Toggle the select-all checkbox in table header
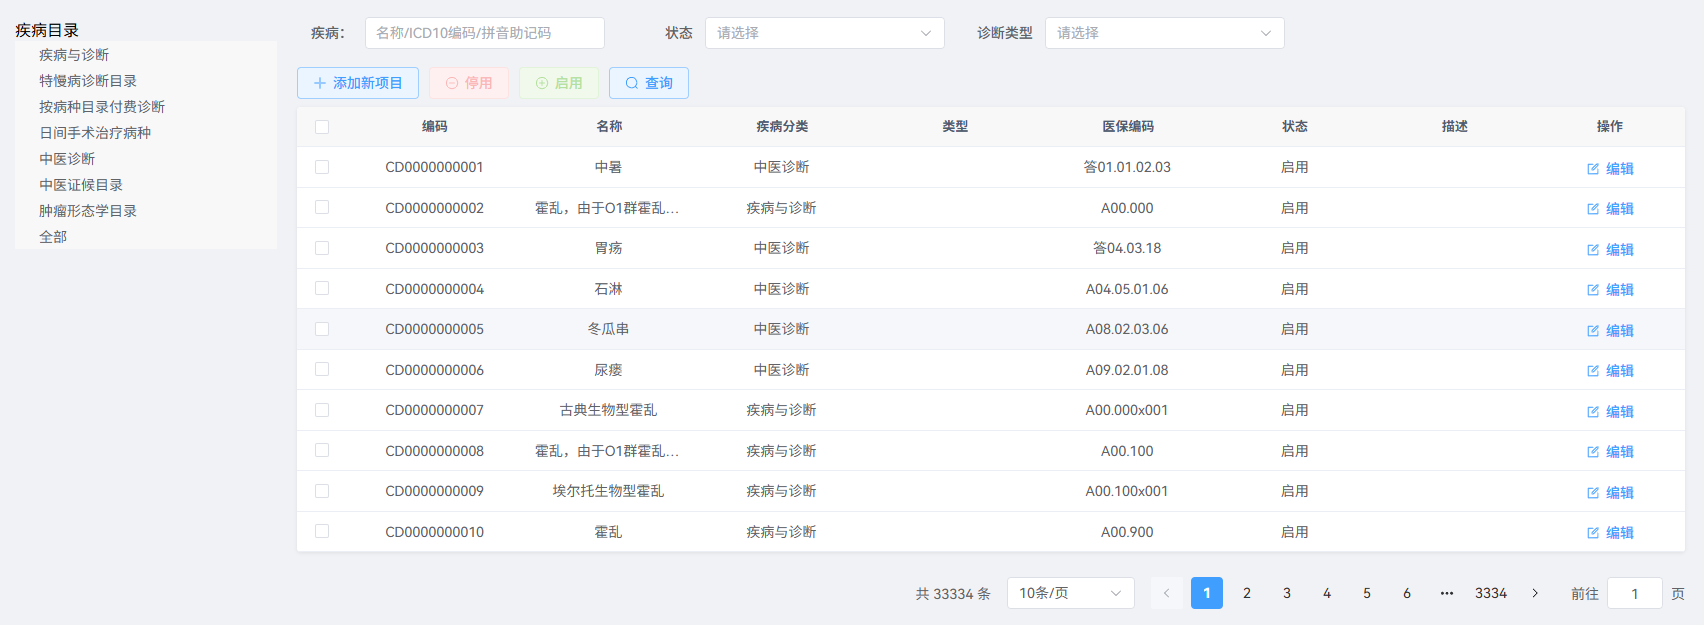 pos(322,127)
